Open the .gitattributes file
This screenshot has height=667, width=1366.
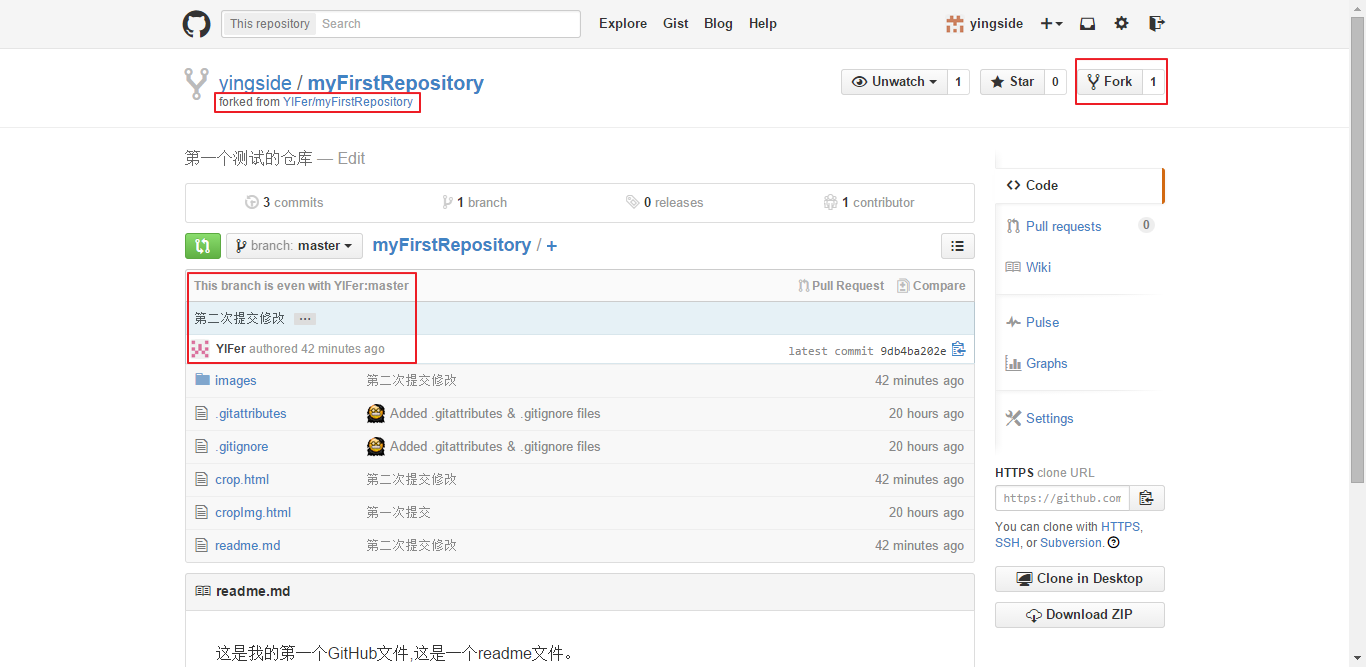click(x=251, y=413)
